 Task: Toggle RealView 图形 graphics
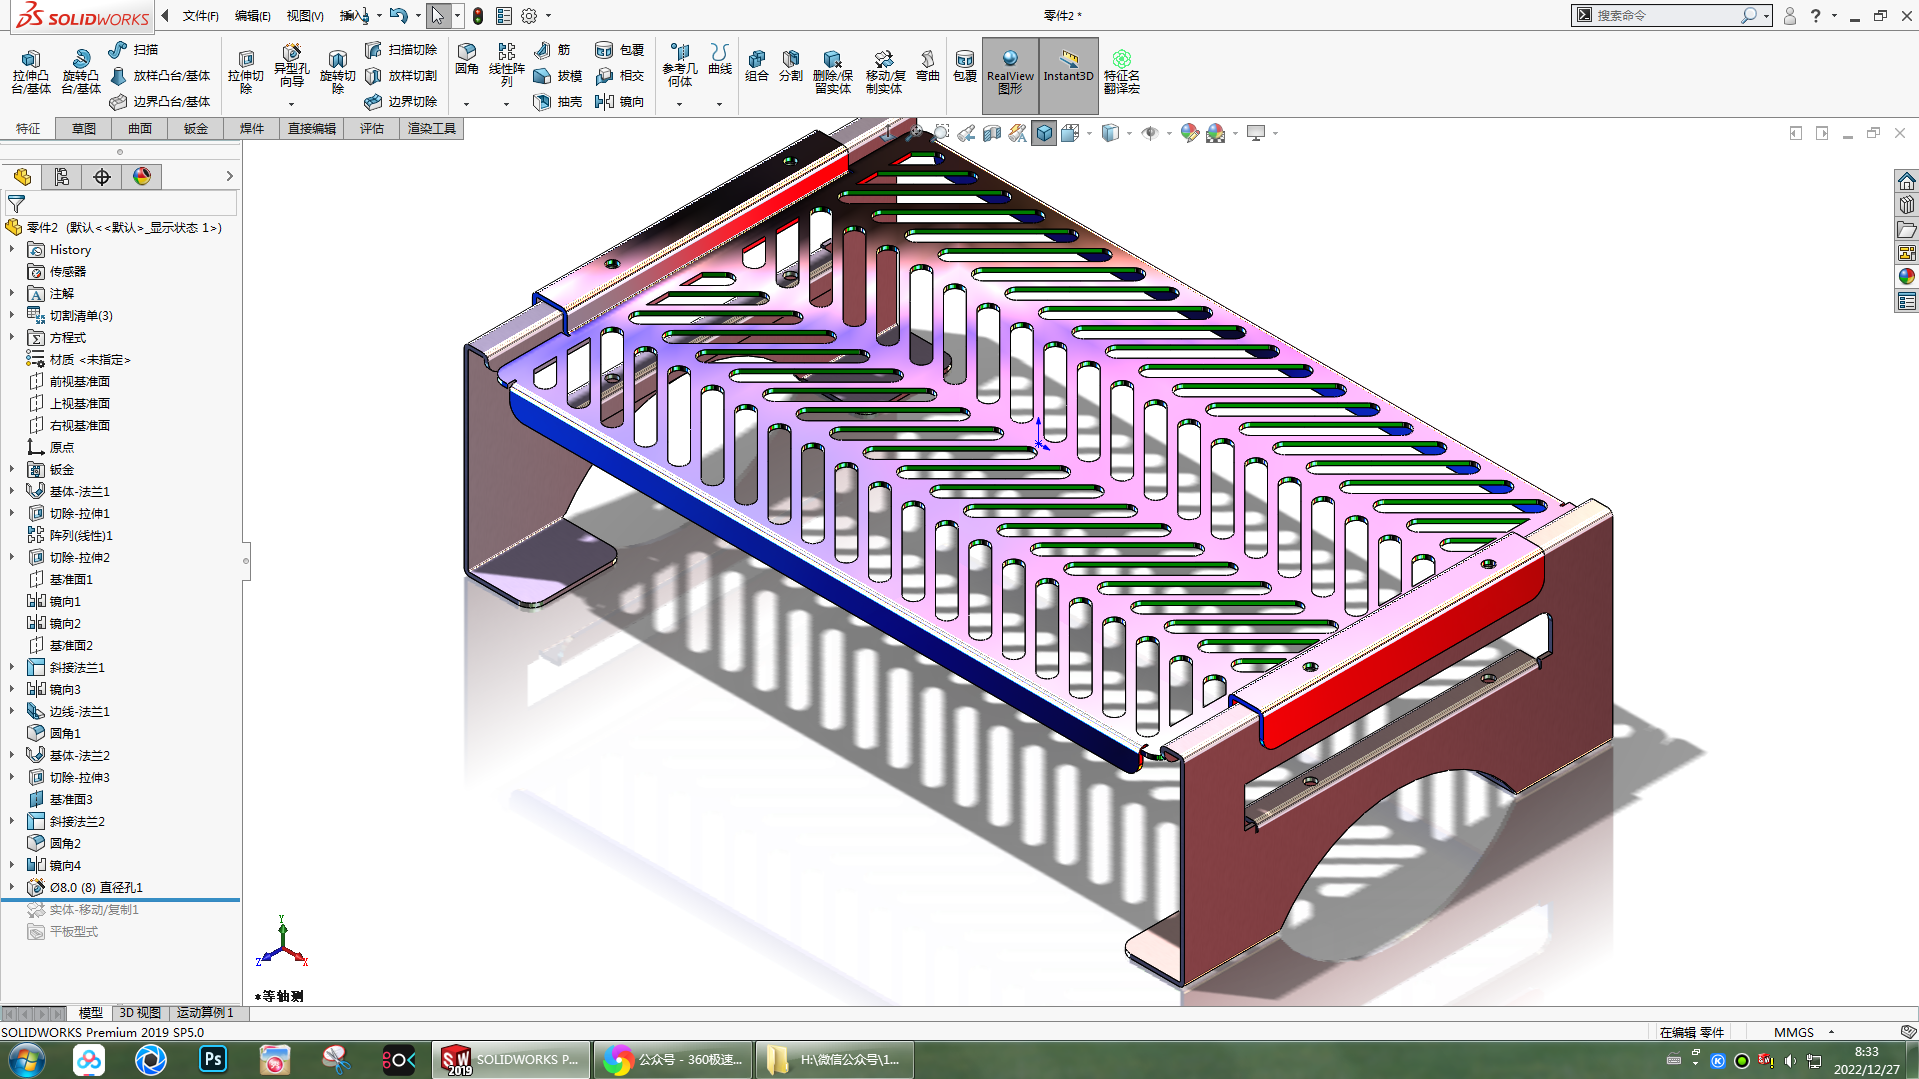(1010, 74)
